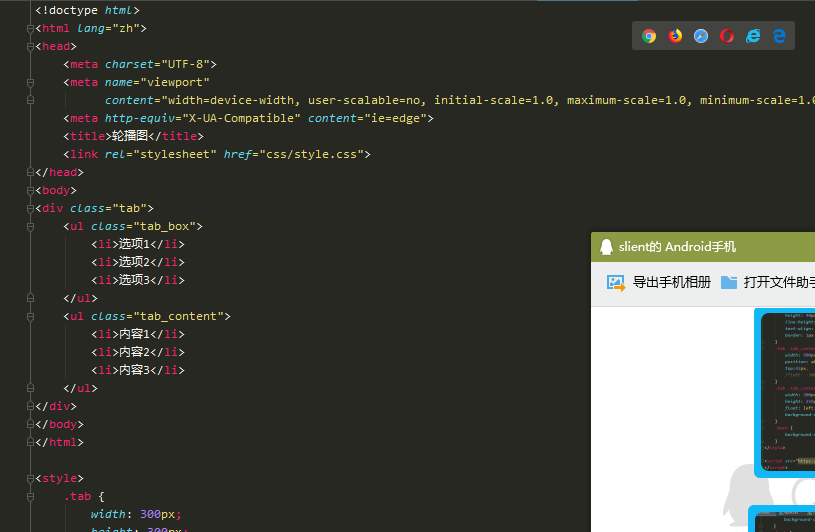This screenshot has width=815, height=532.
Task: Click fold end marker at closing head
Action: [30, 172]
